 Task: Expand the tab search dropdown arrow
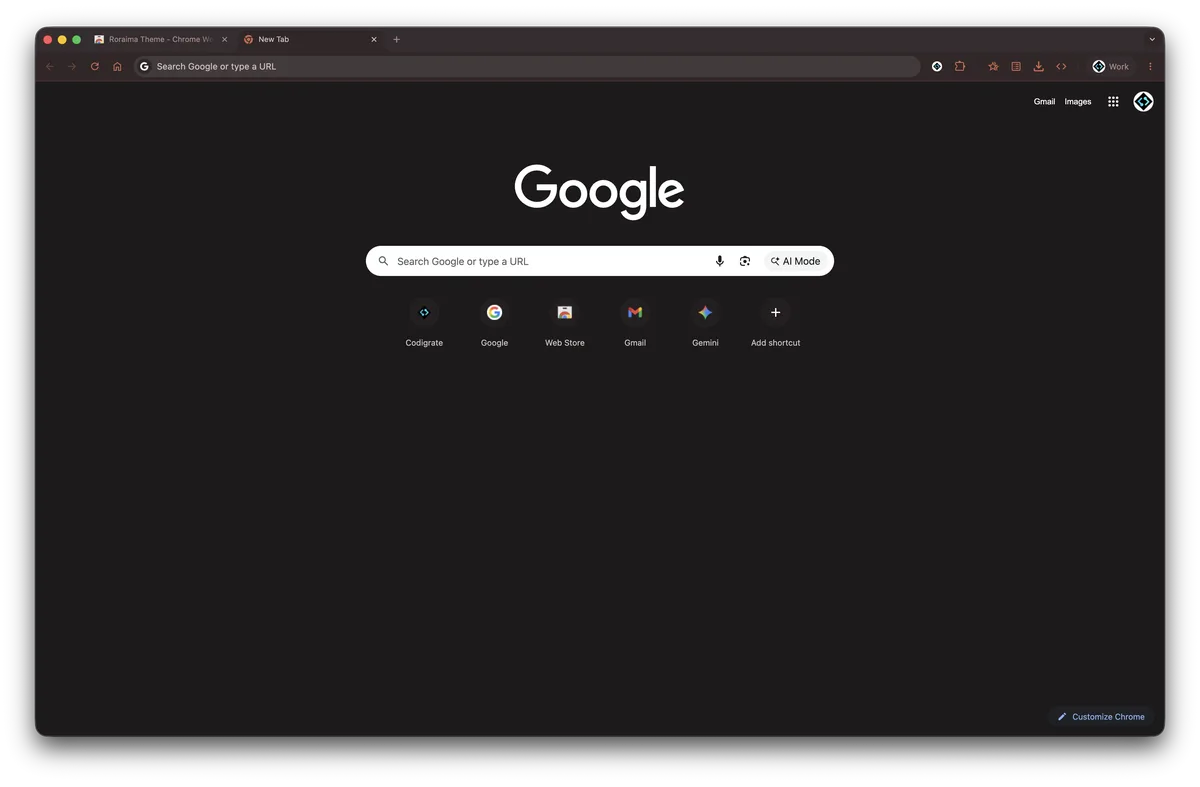(x=1152, y=40)
